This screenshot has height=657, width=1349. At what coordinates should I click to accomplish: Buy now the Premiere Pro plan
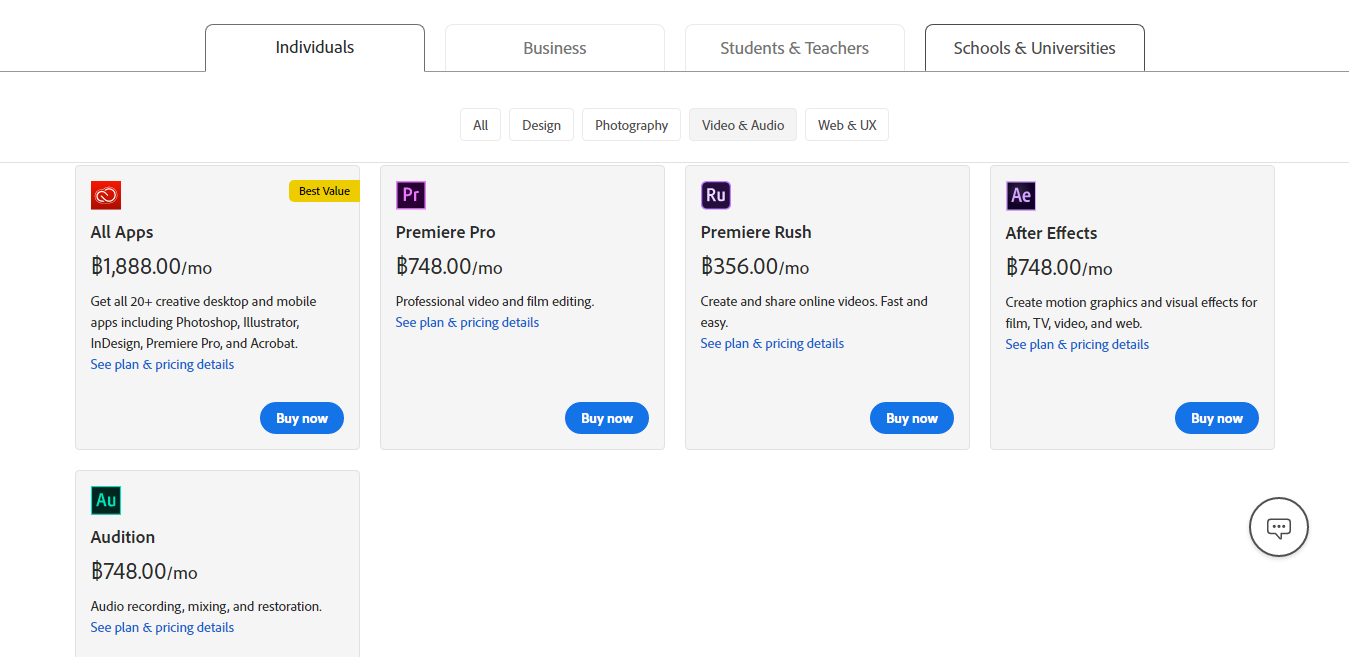[607, 418]
